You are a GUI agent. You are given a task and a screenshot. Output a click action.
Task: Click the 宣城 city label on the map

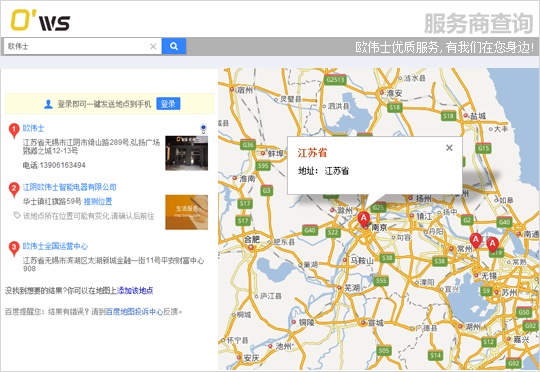[376, 323]
